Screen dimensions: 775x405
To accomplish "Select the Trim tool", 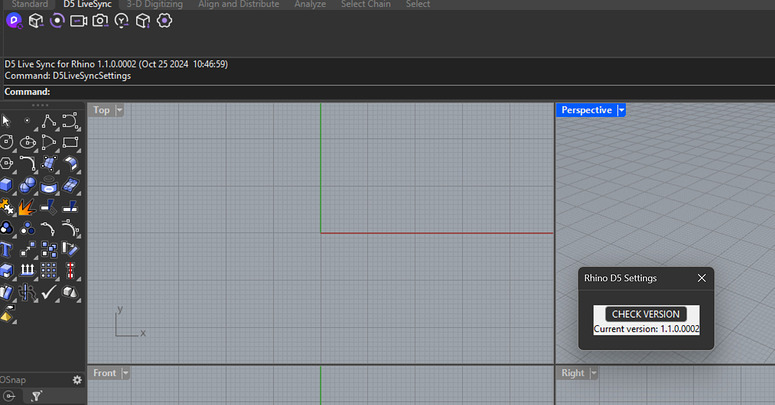I will [49, 207].
